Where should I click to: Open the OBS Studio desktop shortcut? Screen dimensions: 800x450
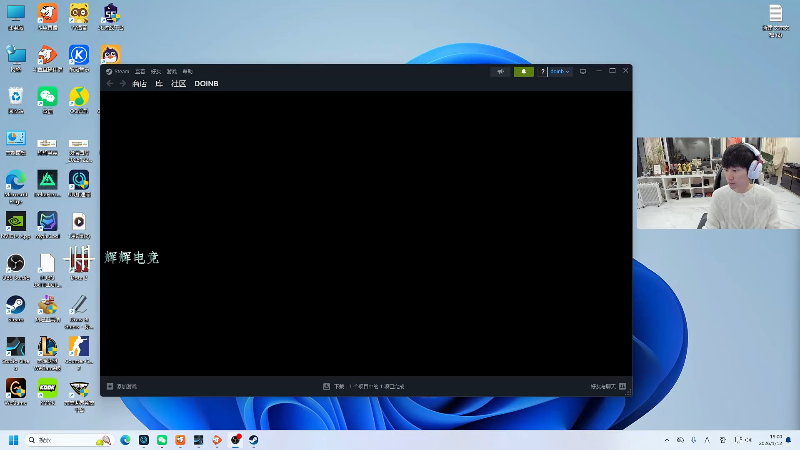(16, 267)
